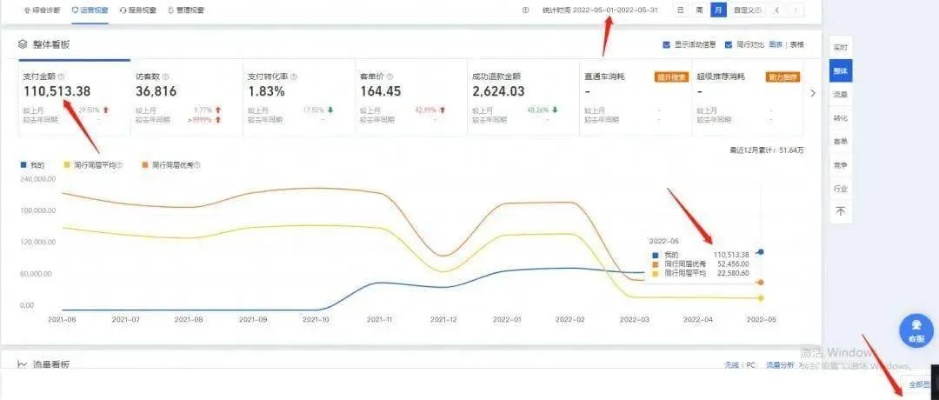The width and height of the screenshot is (939, 400).
Task: Switch to 图表 view
Action: (x=776, y=44)
